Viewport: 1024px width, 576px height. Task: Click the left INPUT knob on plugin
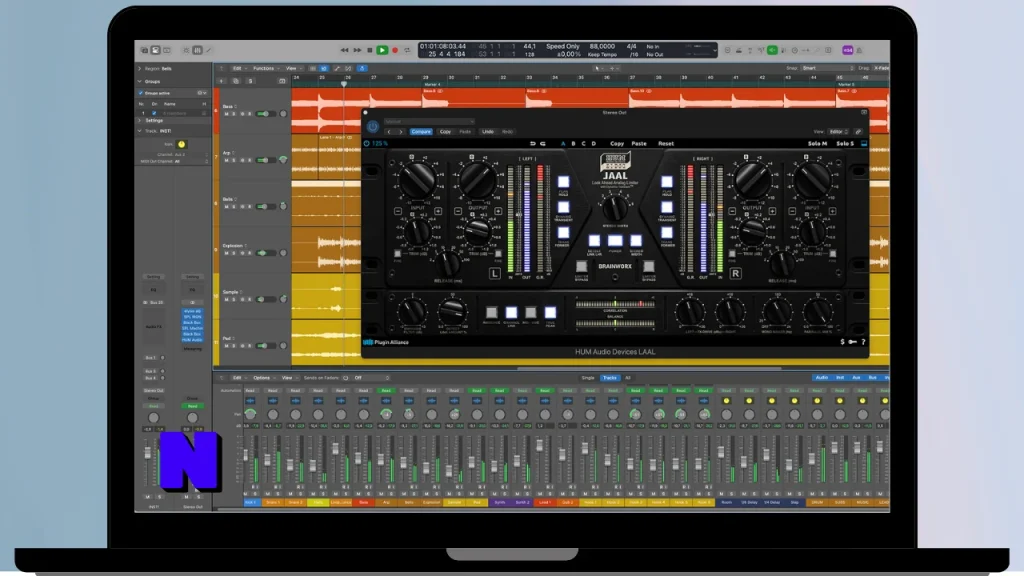(417, 178)
